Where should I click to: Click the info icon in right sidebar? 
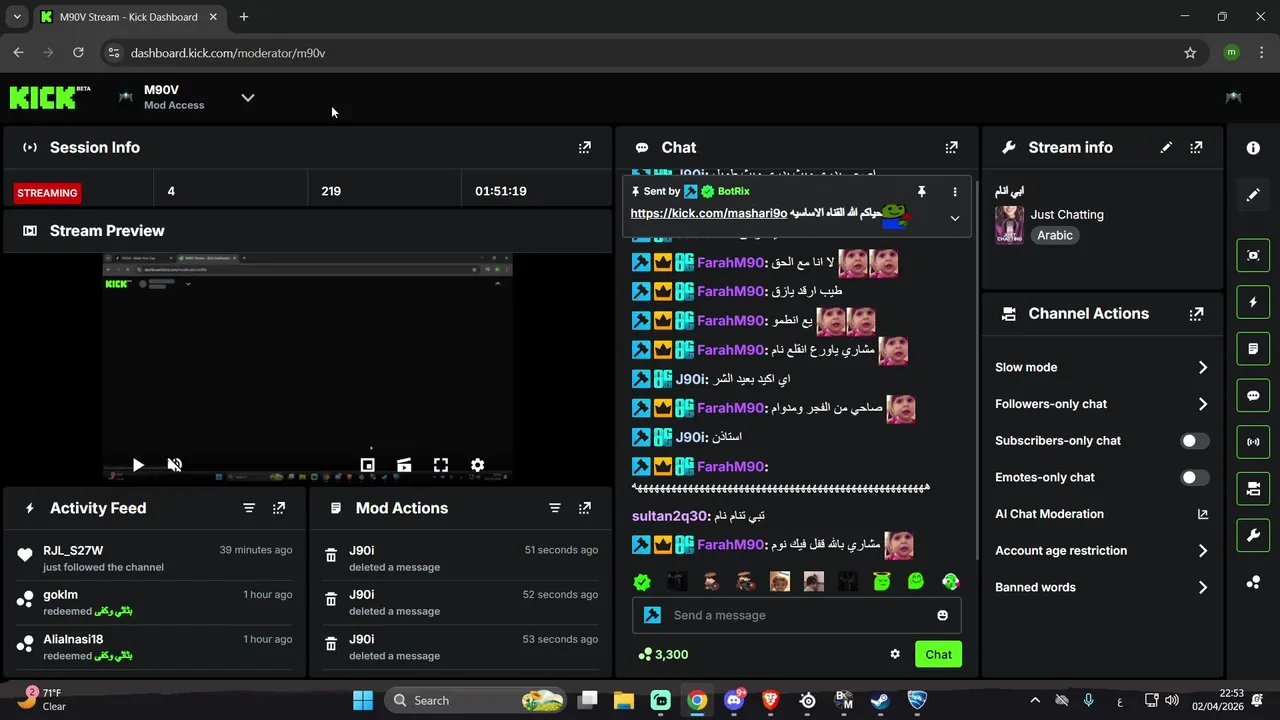(1253, 148)
